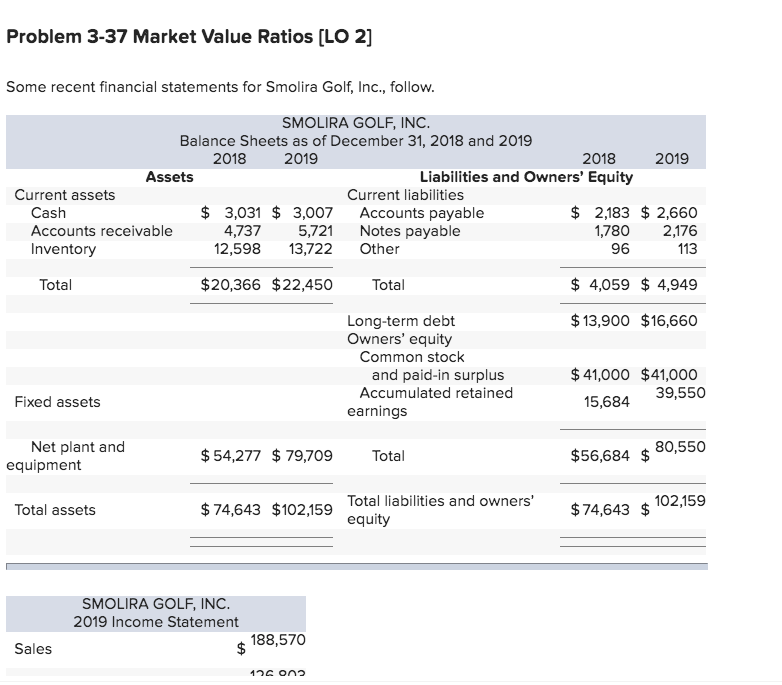782x685 pixels.
Task: Click the Balance Sheets as of December 31 title
Action: (356, 141)
